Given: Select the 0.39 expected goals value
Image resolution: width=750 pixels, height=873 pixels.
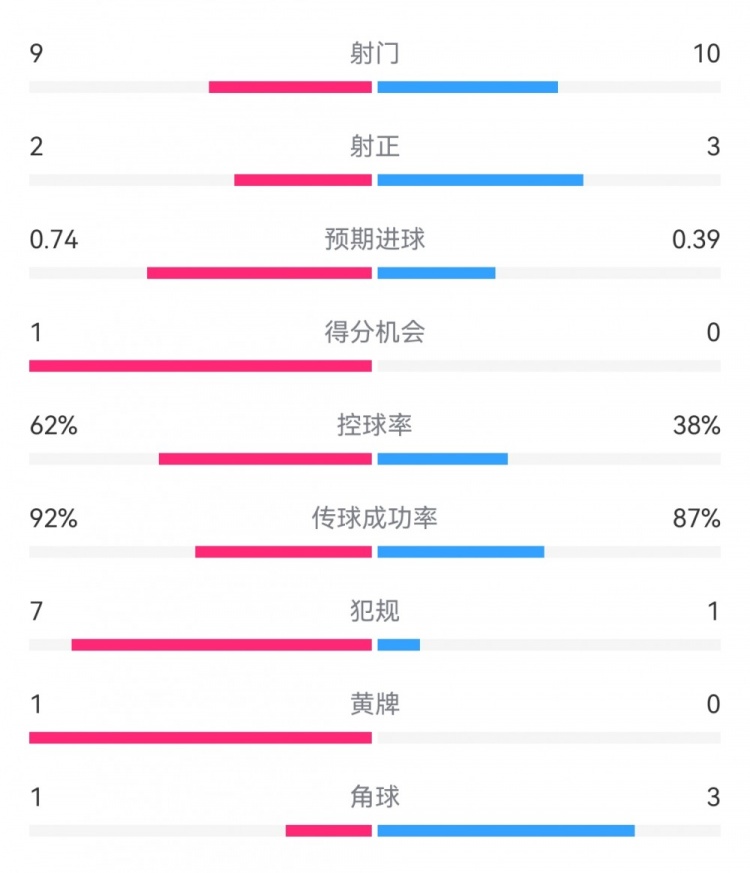Looking at the screenshot, I should [x=697, y=240].
